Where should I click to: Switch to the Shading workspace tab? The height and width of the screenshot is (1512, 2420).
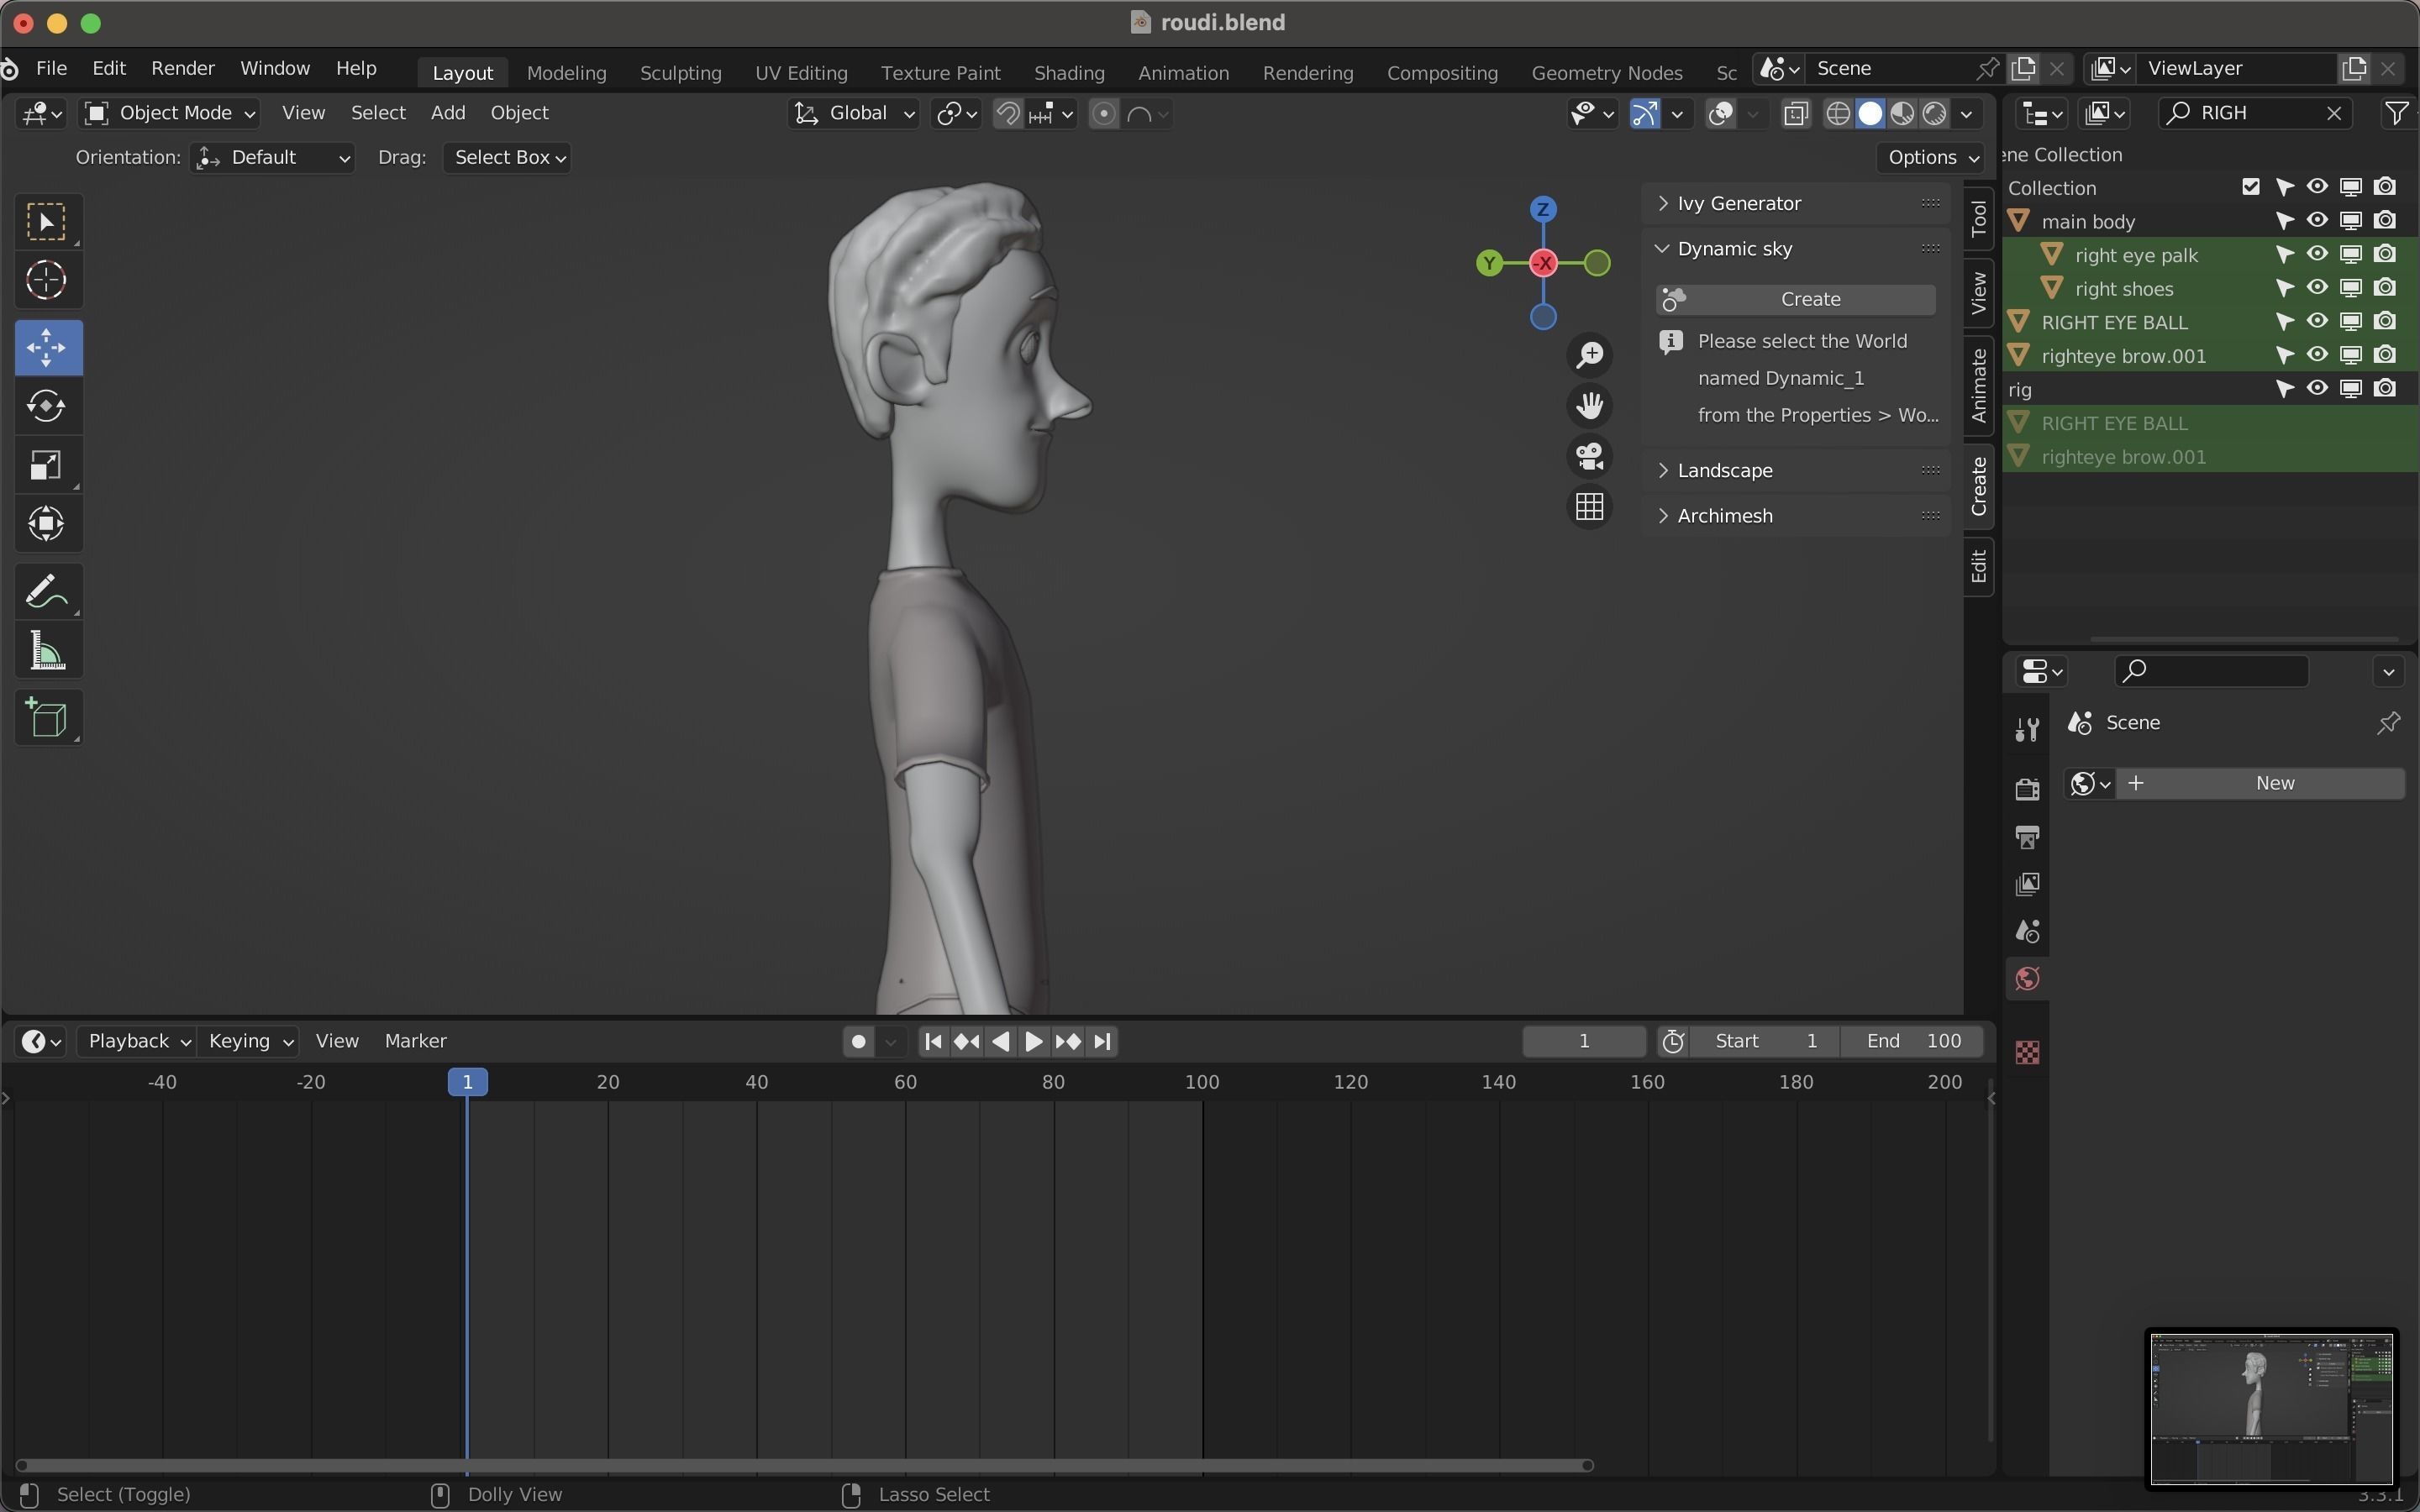pyautogui.click(x=1069, y=73)
